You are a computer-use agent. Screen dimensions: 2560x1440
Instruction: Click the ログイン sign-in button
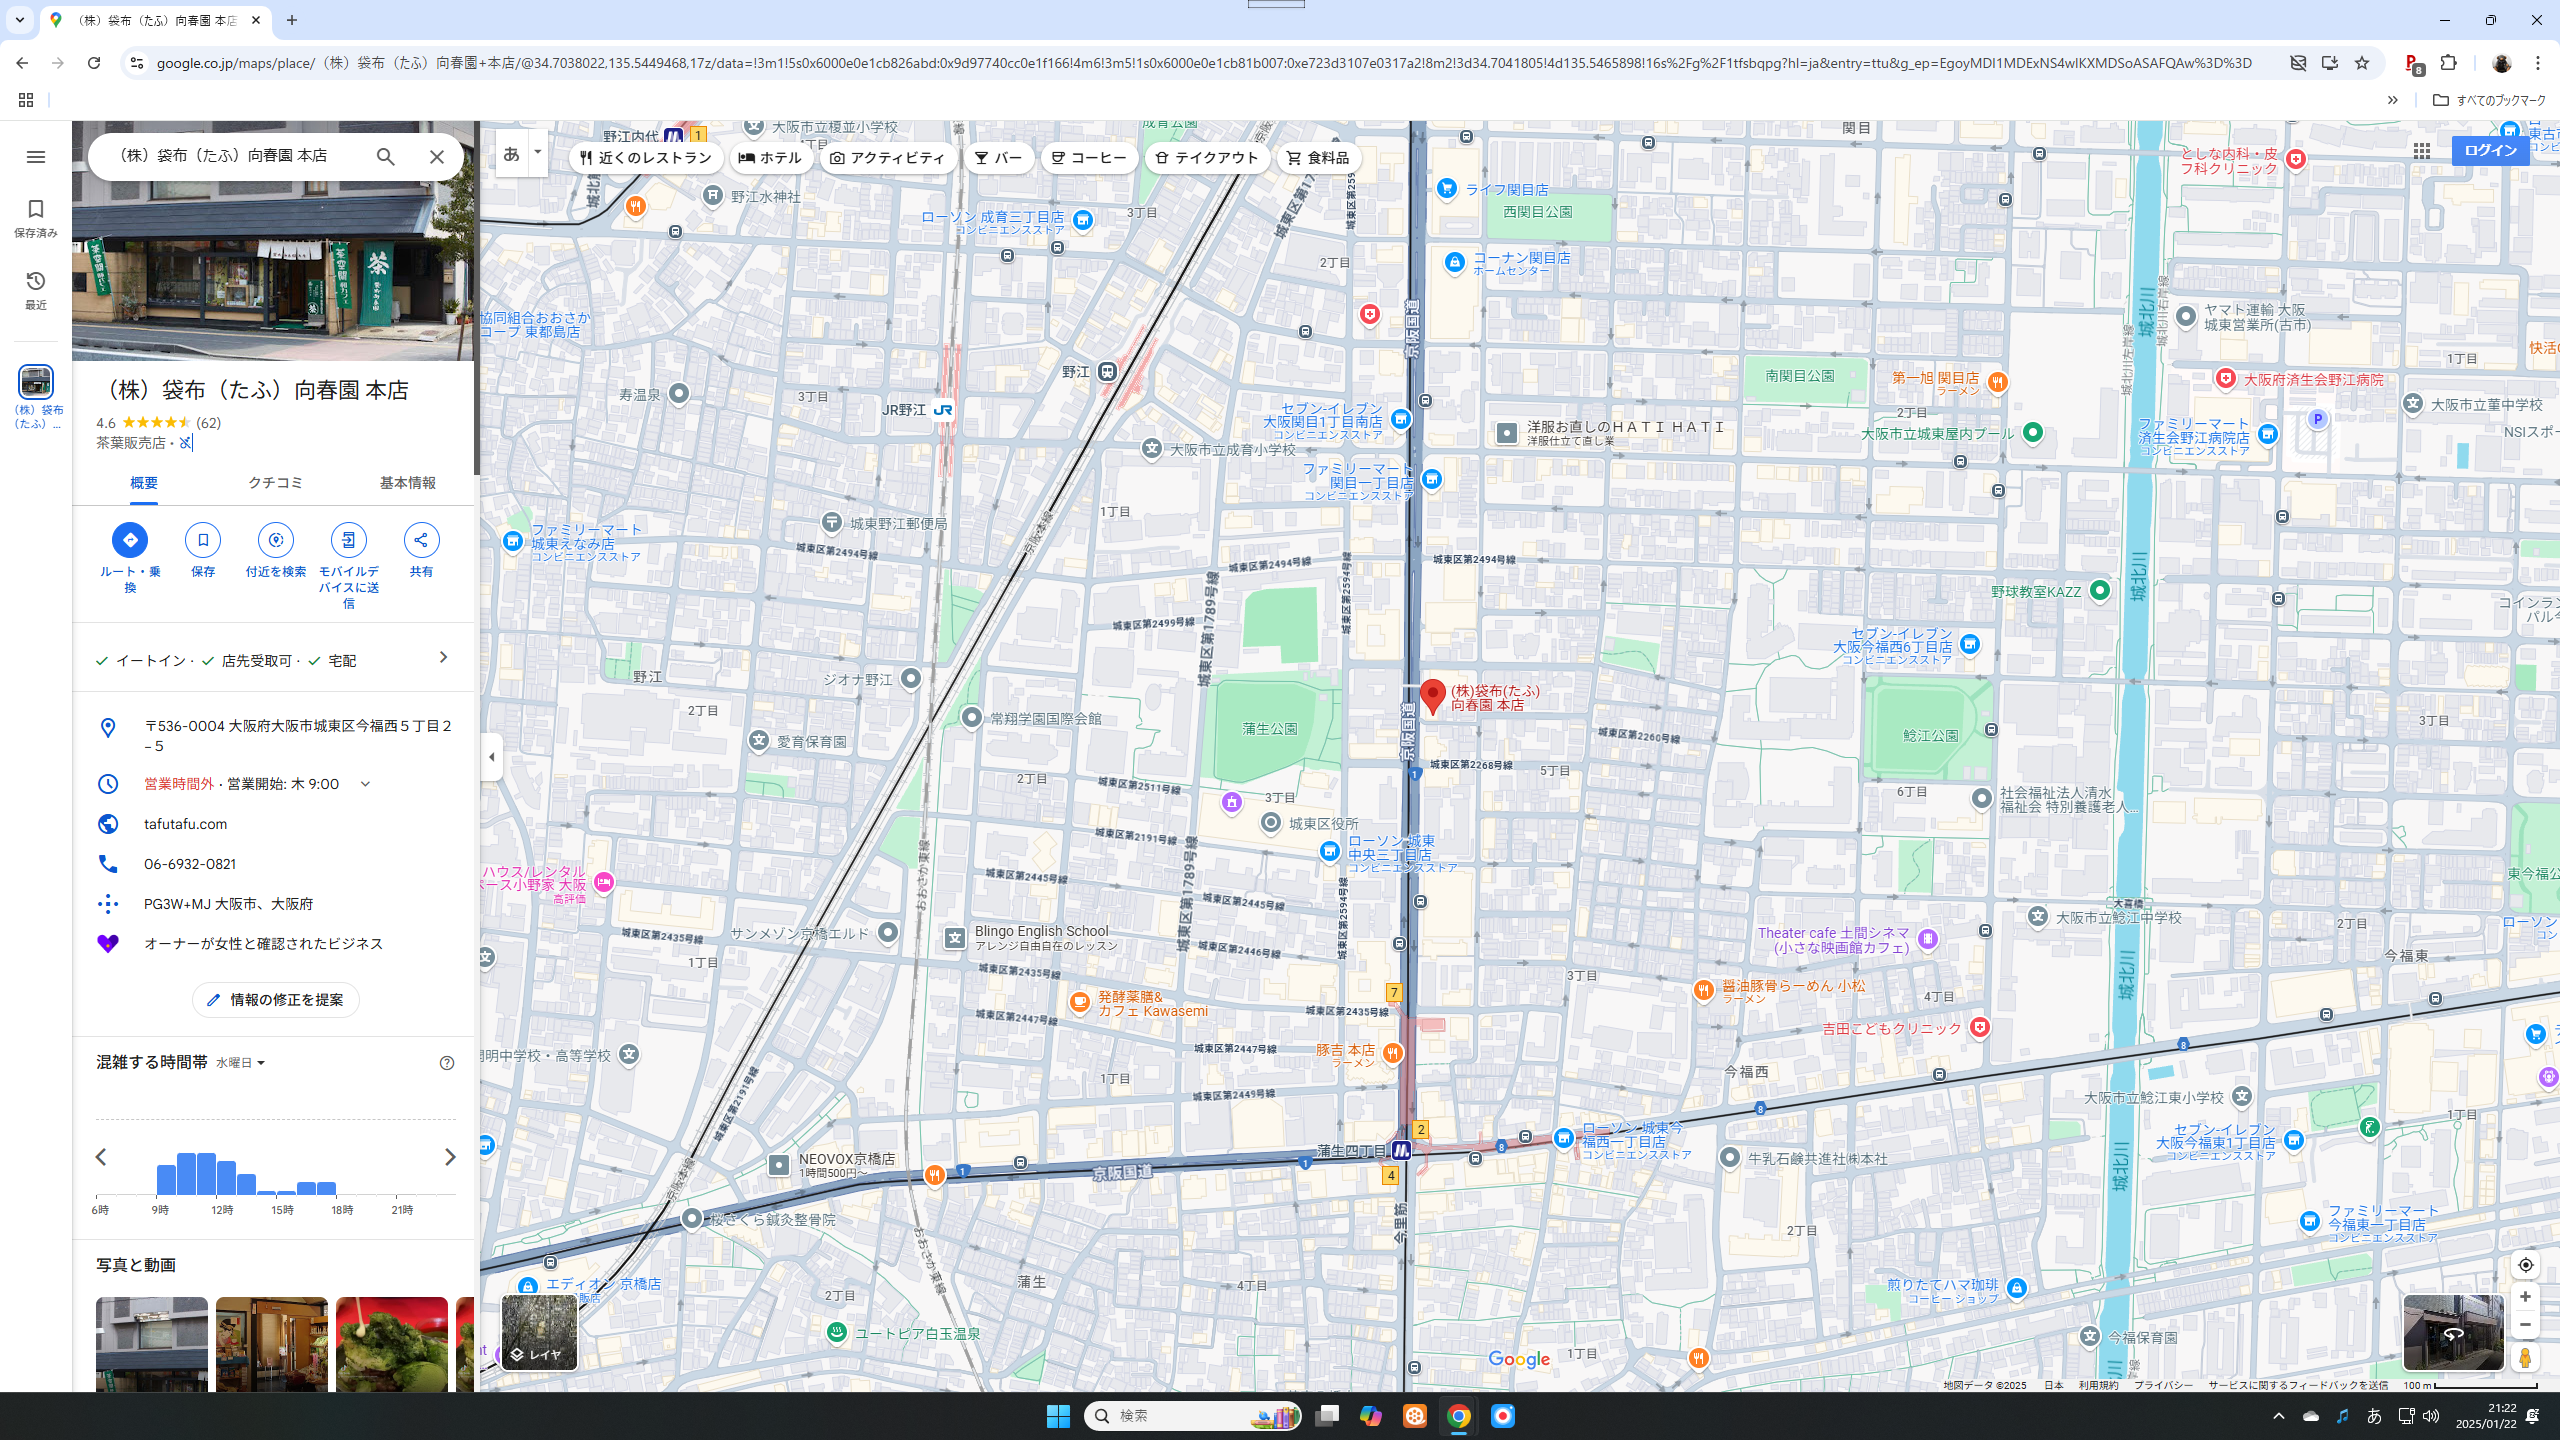point(2490,151)
